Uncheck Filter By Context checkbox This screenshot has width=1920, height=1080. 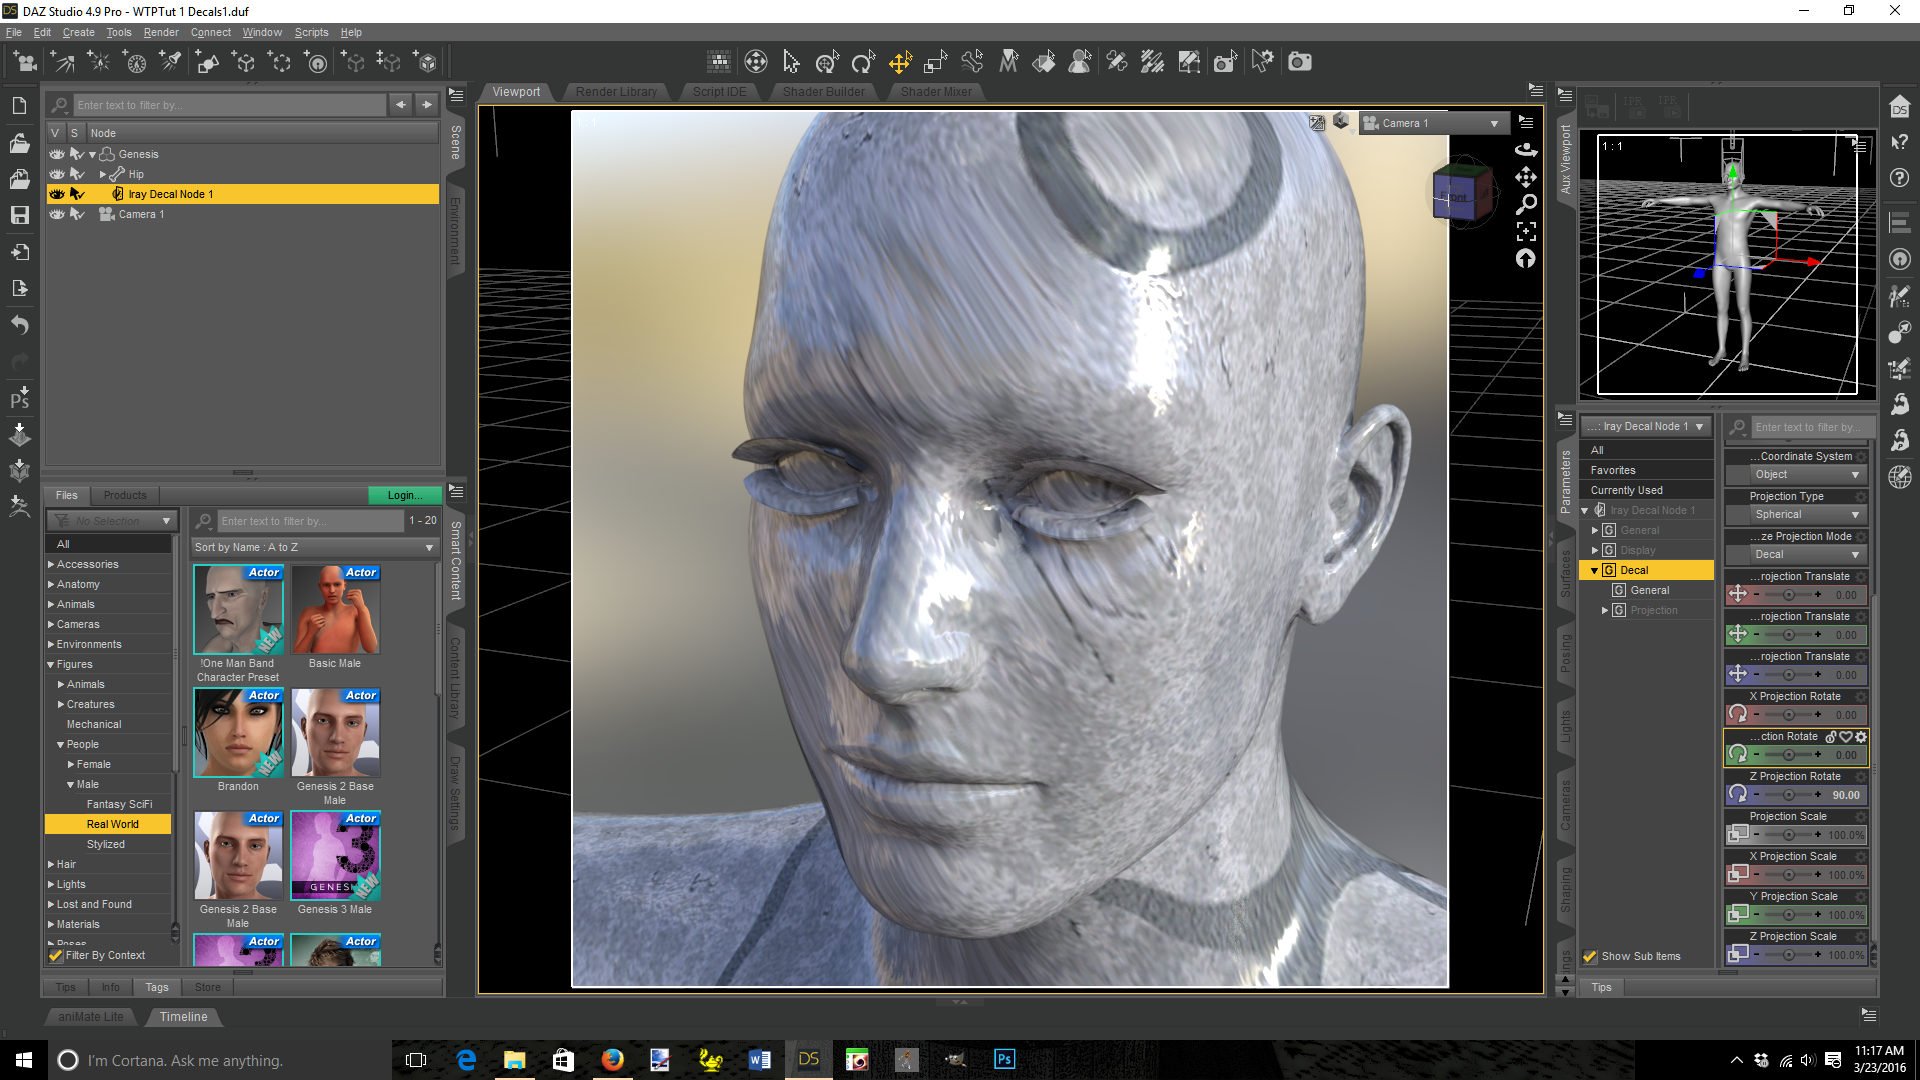click(56, 956)
